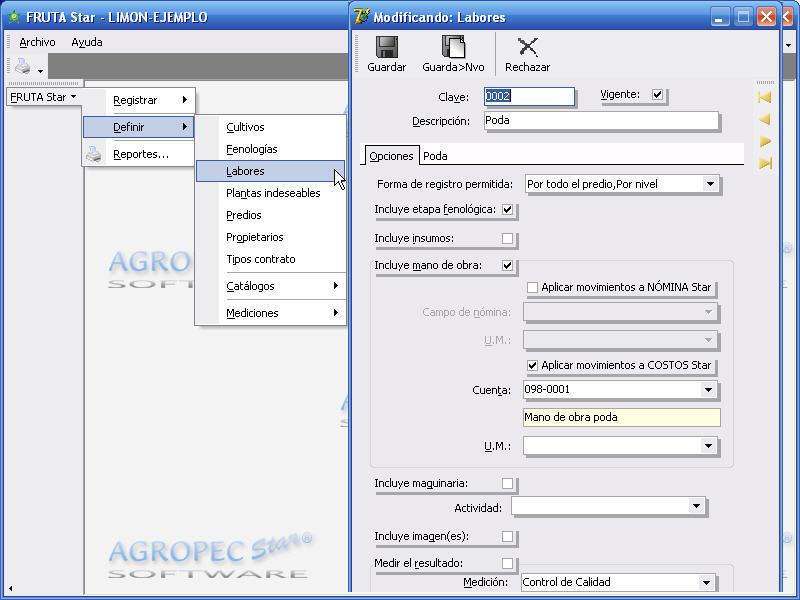
Task: Click the Clave input field
Action: pyautogui.click(x=529, y=96)
